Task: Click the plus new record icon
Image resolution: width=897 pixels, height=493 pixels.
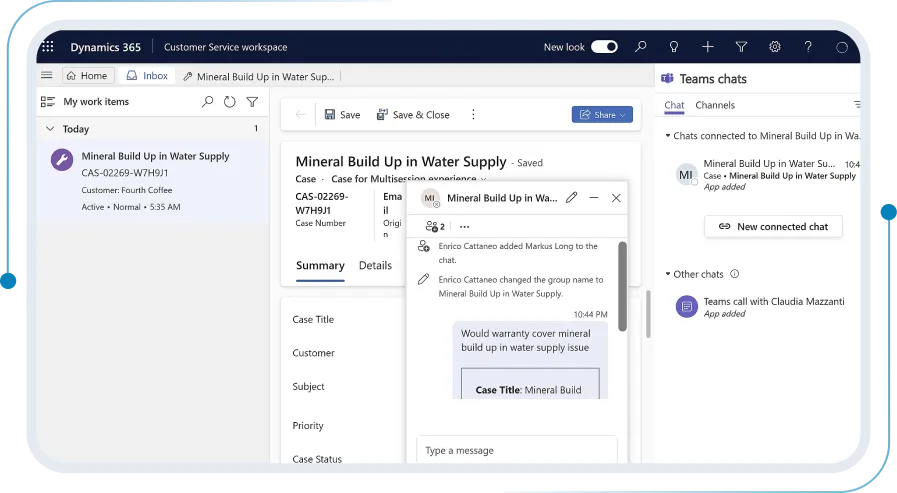Action: 708,47
